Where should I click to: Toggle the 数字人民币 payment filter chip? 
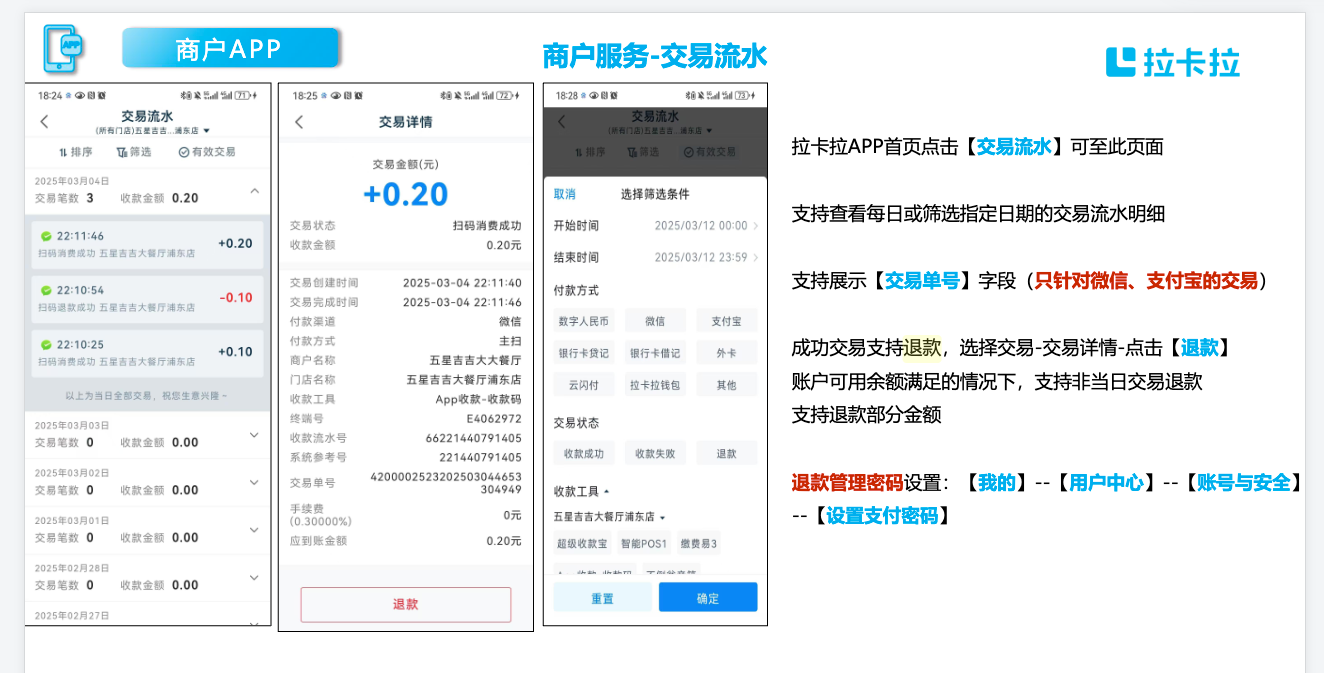tap(584, 321)
